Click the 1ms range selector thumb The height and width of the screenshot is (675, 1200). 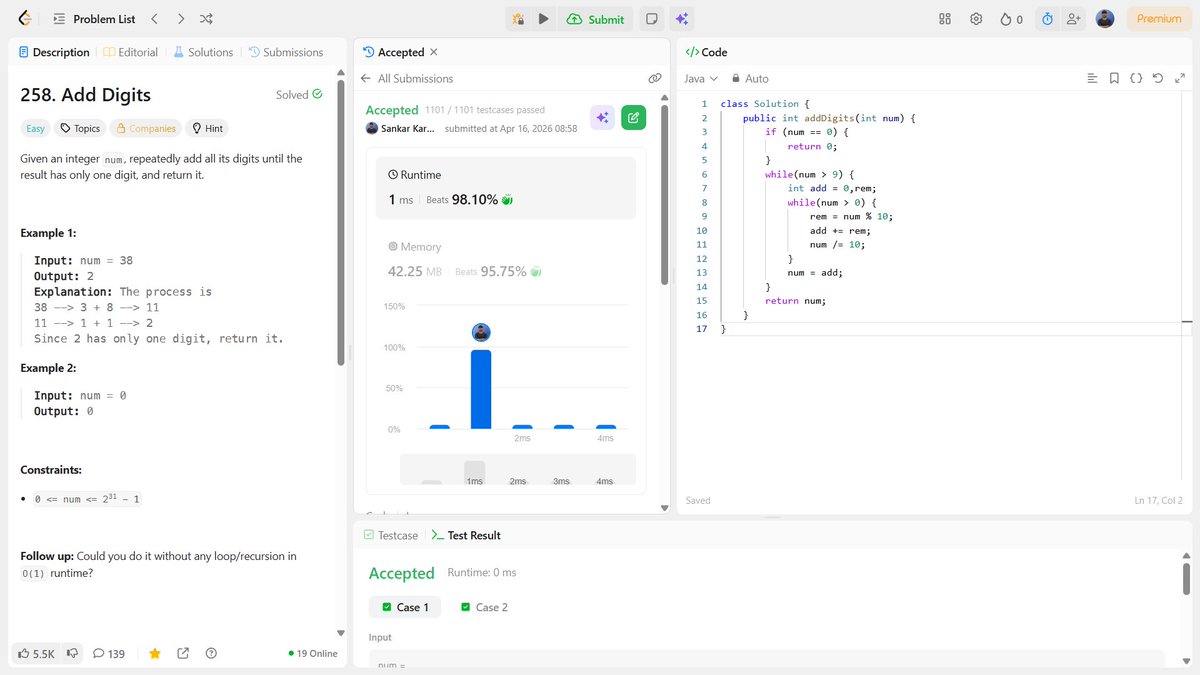click(x=475, y=472)
